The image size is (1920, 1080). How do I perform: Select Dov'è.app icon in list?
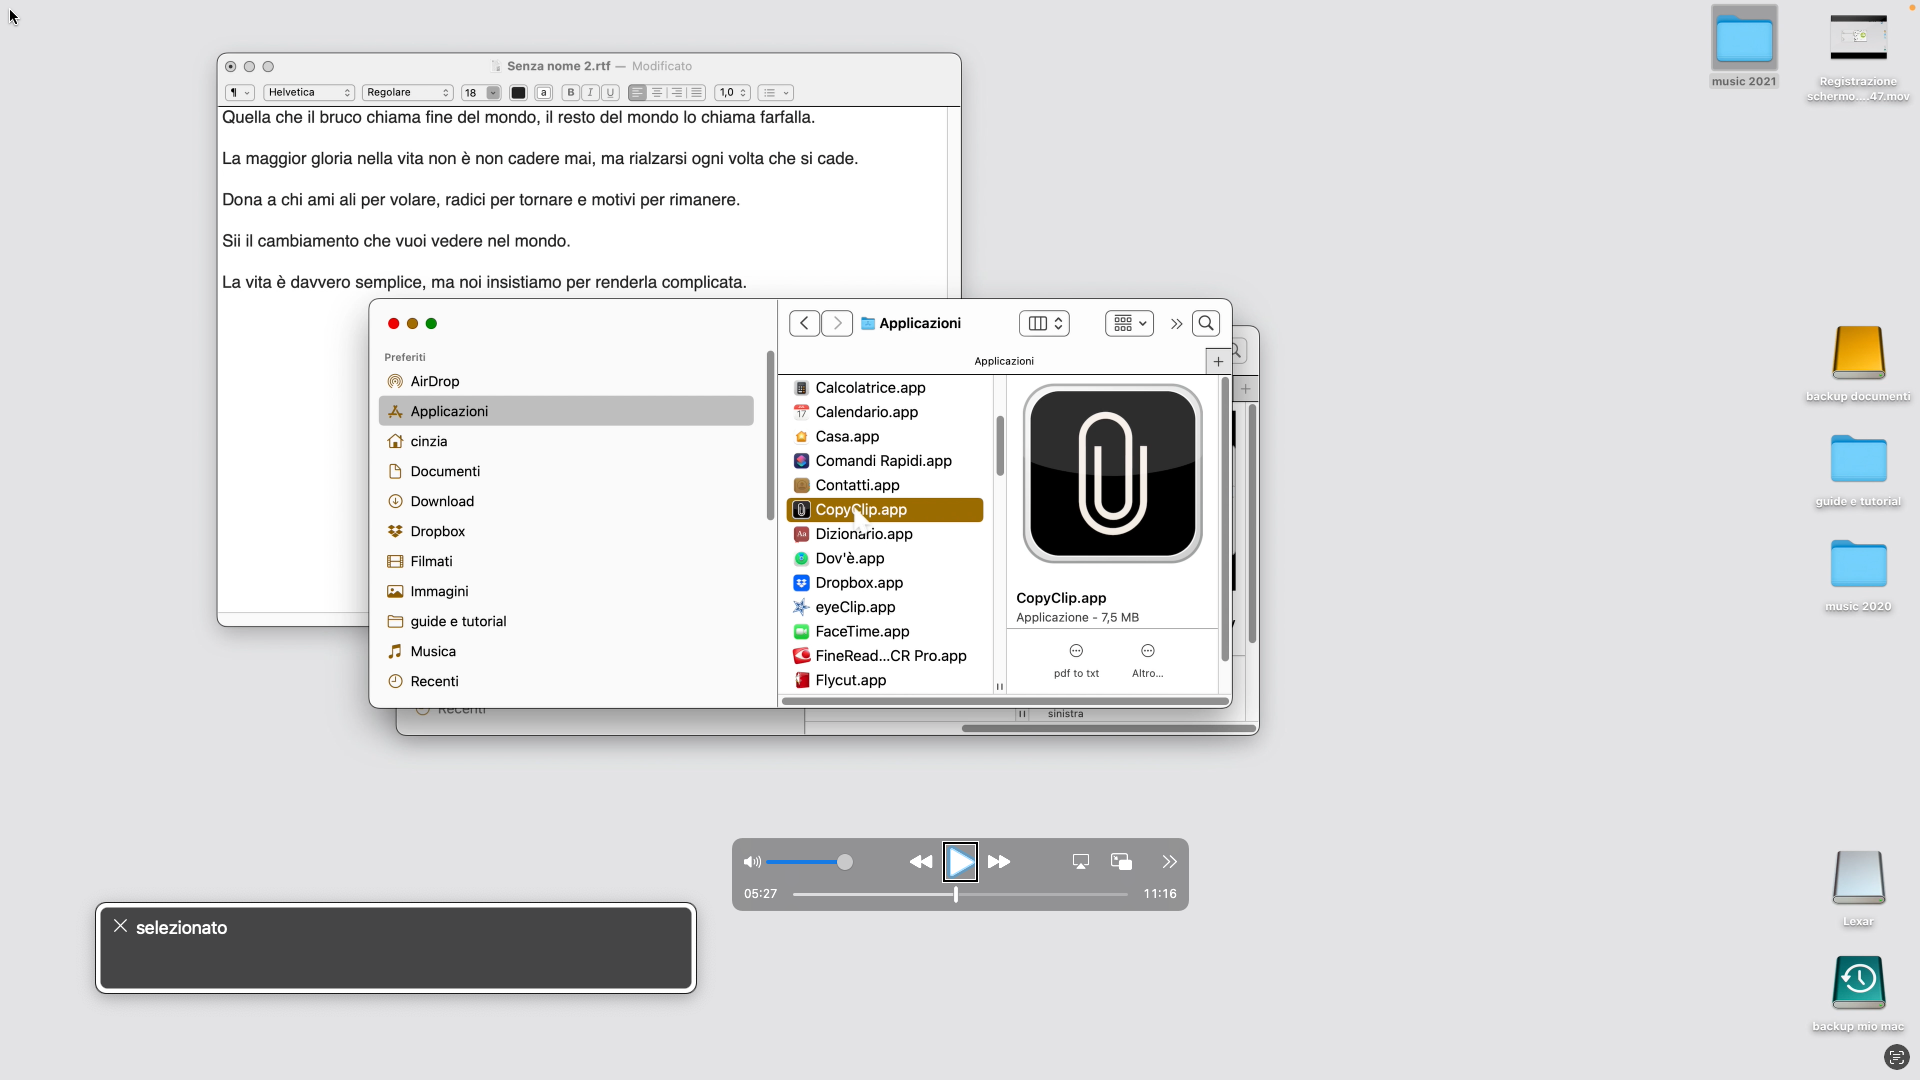pyautogui.click(x=801, y=559)
